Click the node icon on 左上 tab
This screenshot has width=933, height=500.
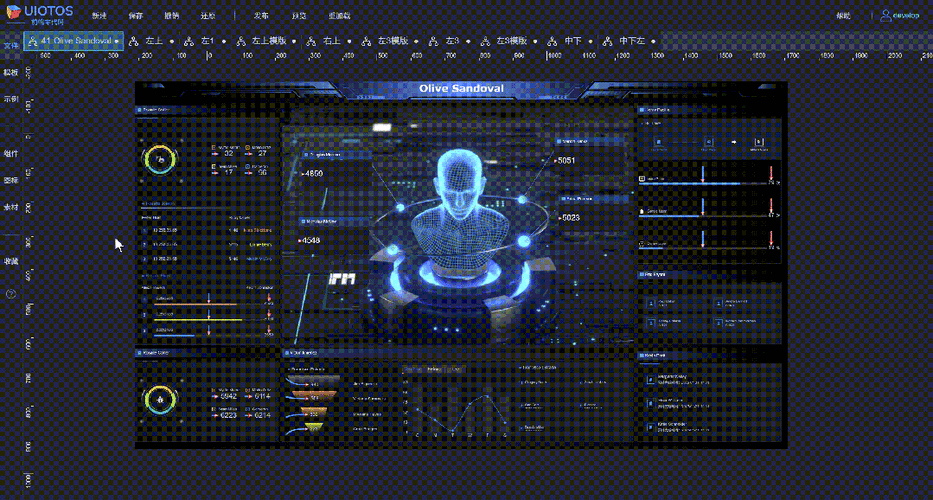(x=134, y=41)
